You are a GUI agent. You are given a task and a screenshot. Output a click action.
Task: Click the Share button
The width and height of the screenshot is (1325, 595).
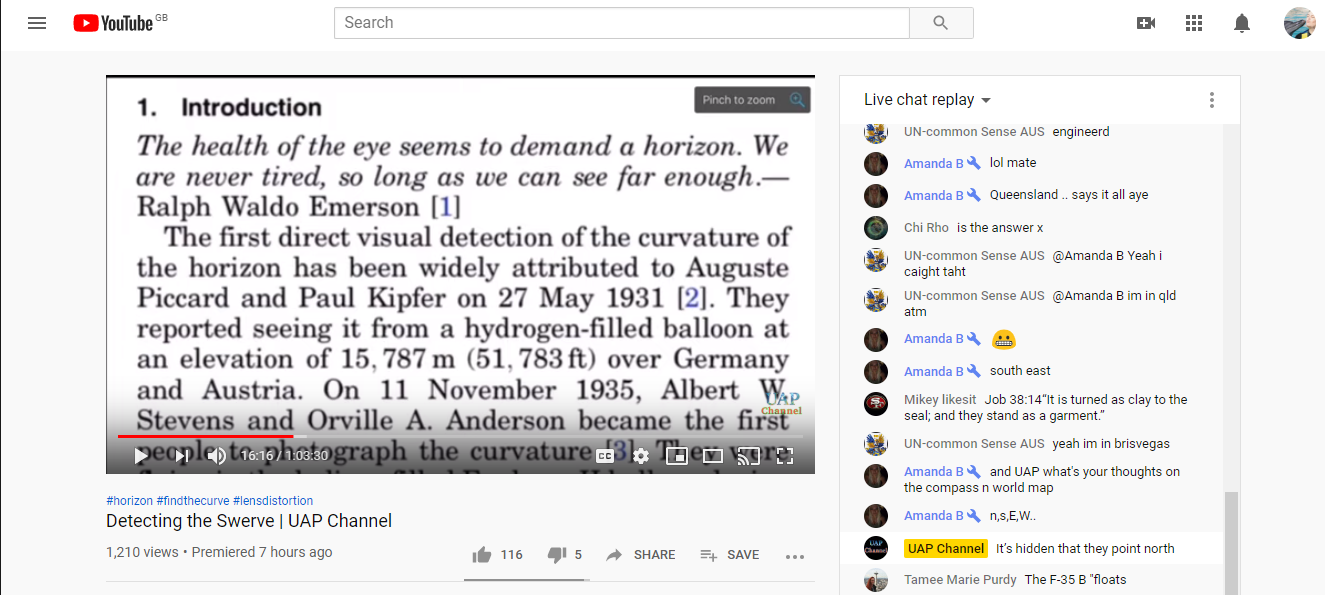641,555
